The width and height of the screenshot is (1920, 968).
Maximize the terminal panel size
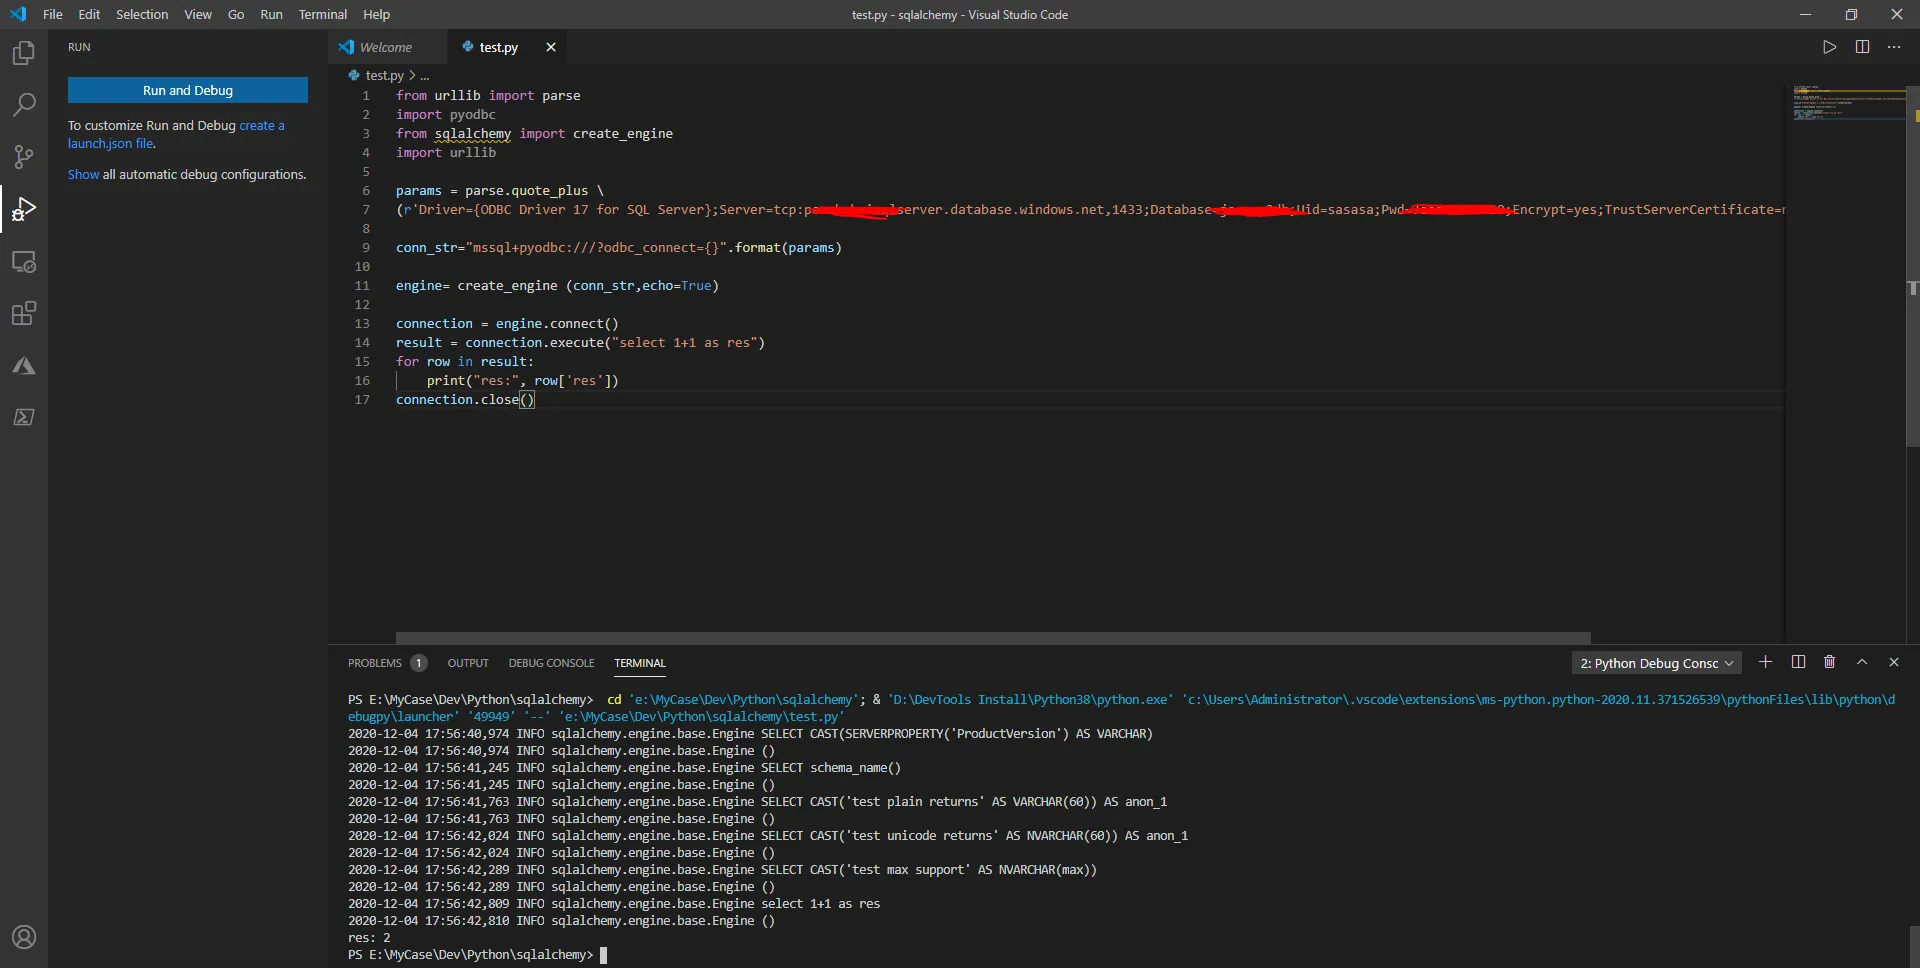(x=1862, y=662)
